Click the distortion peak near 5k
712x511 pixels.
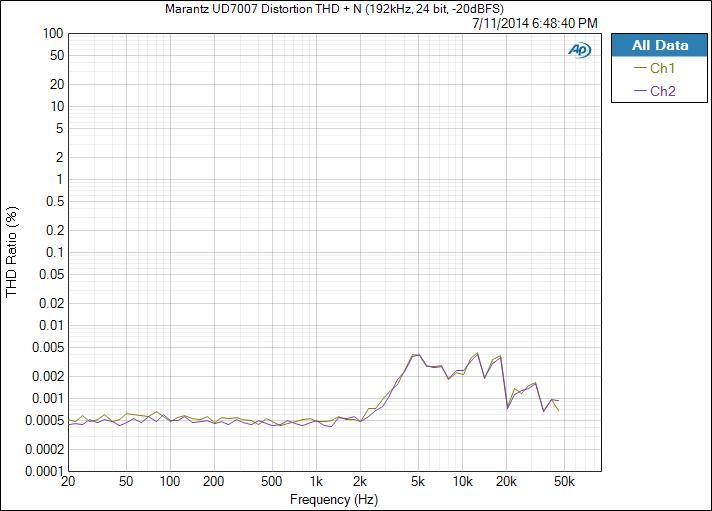[x=416, y=355]
